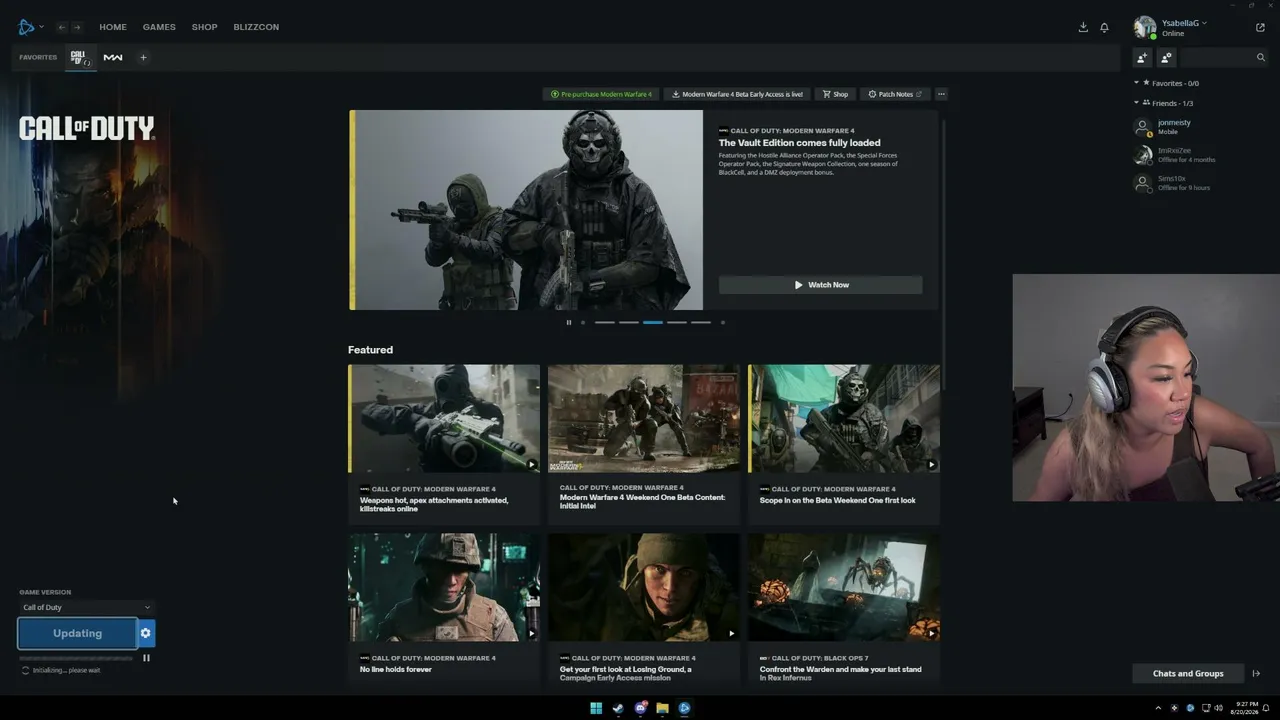The image size is (1280, 720).
Task: Open 'No line holds forever' video card
Action: click(444, 608)
